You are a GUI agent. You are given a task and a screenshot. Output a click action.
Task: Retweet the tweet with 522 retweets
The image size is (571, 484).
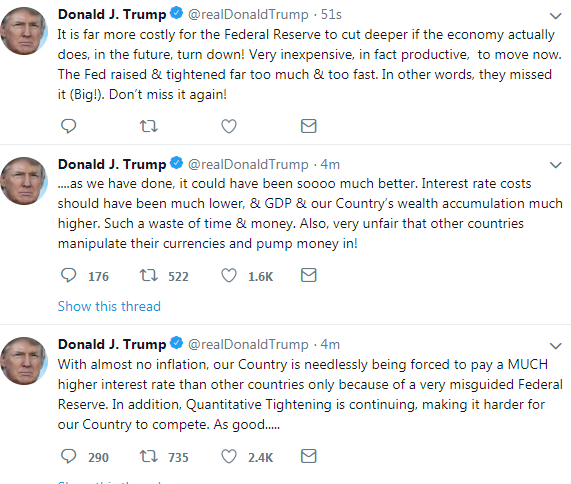click(149, 275)
